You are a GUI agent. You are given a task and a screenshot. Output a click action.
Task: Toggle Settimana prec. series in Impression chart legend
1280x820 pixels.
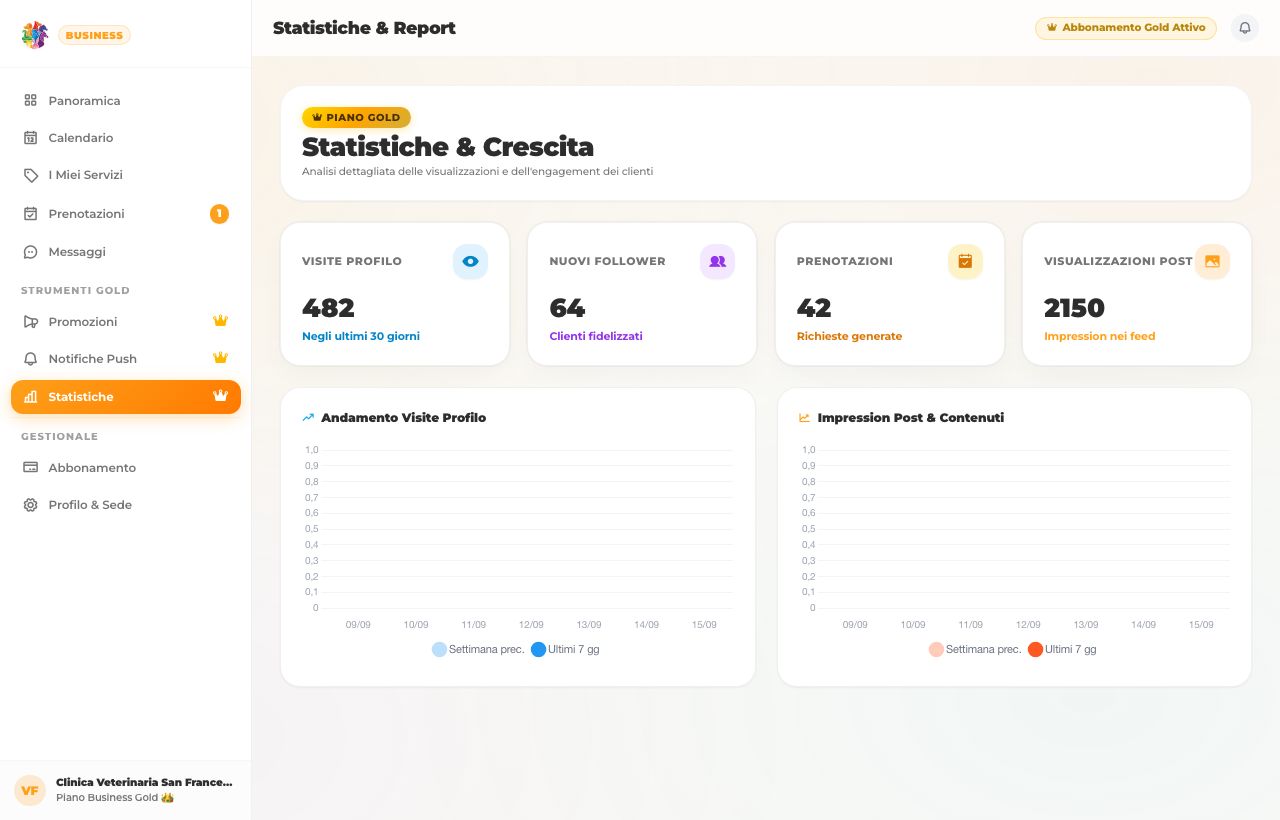click(975, 650)
